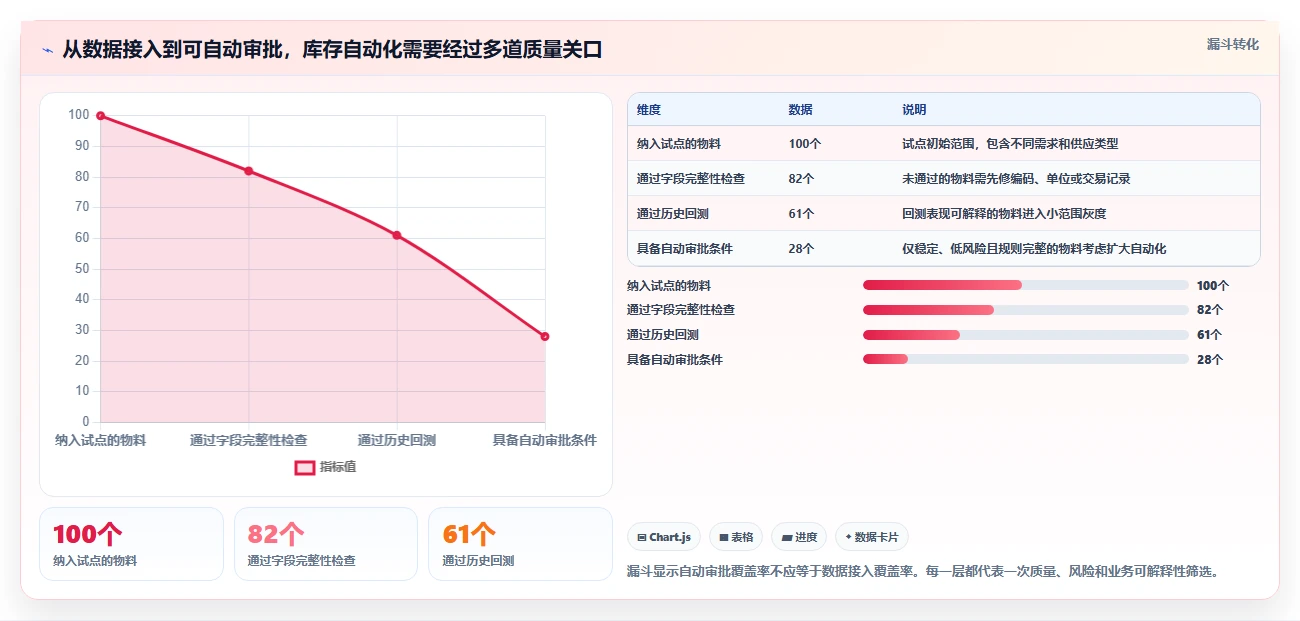The height and width of the screenshot is (621, 1300).
Task: Click x-axis label 具备自动审批条件
Action: 545,440
